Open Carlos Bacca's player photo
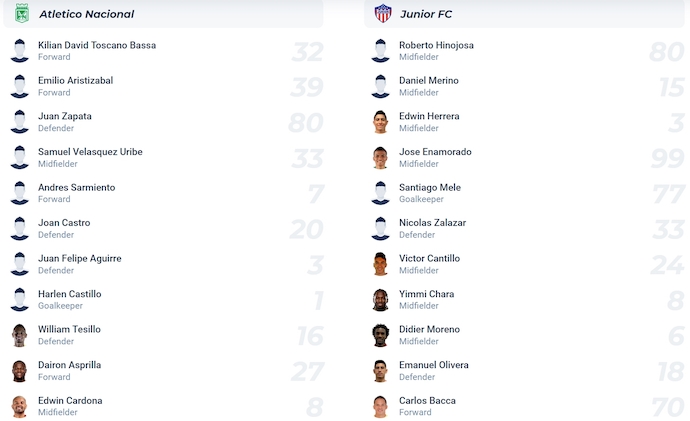The width and height of the screenshot is (690, 421). point(380,406)
